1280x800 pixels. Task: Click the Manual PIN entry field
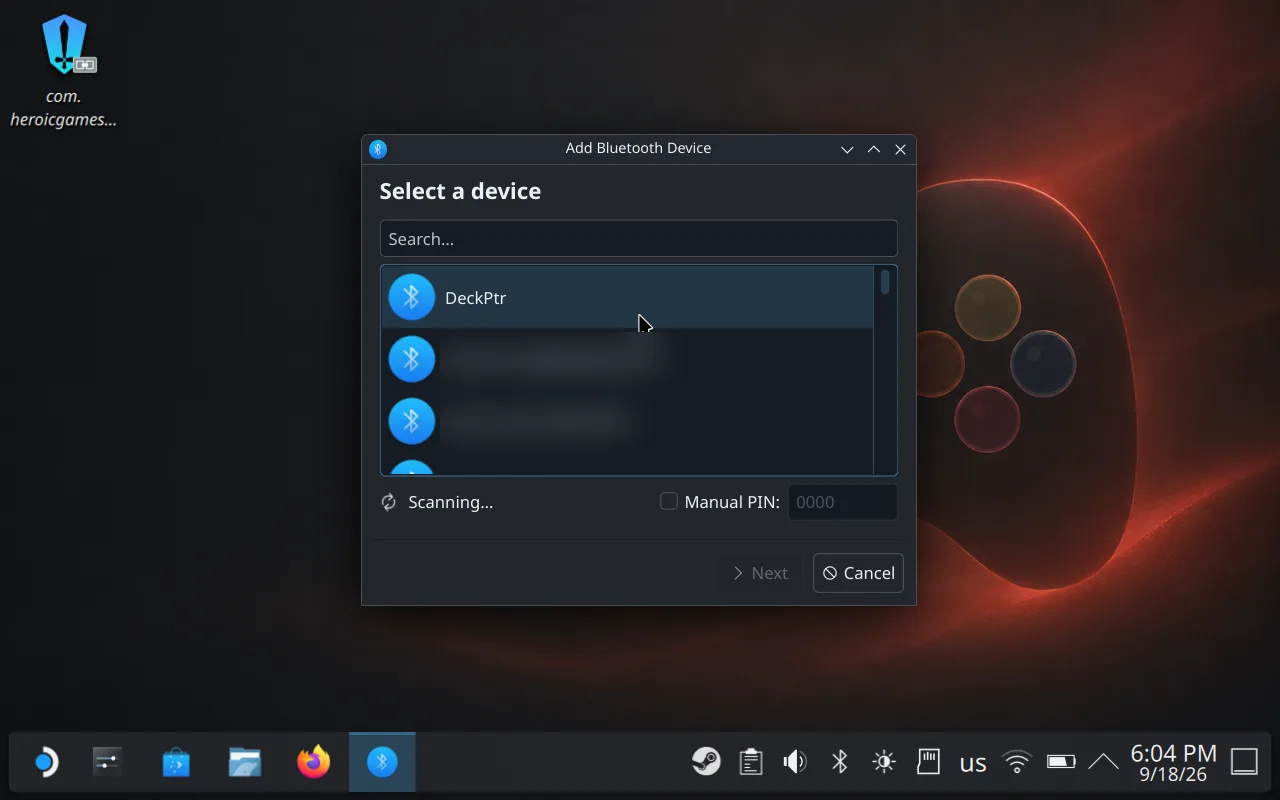coord(842,502)
